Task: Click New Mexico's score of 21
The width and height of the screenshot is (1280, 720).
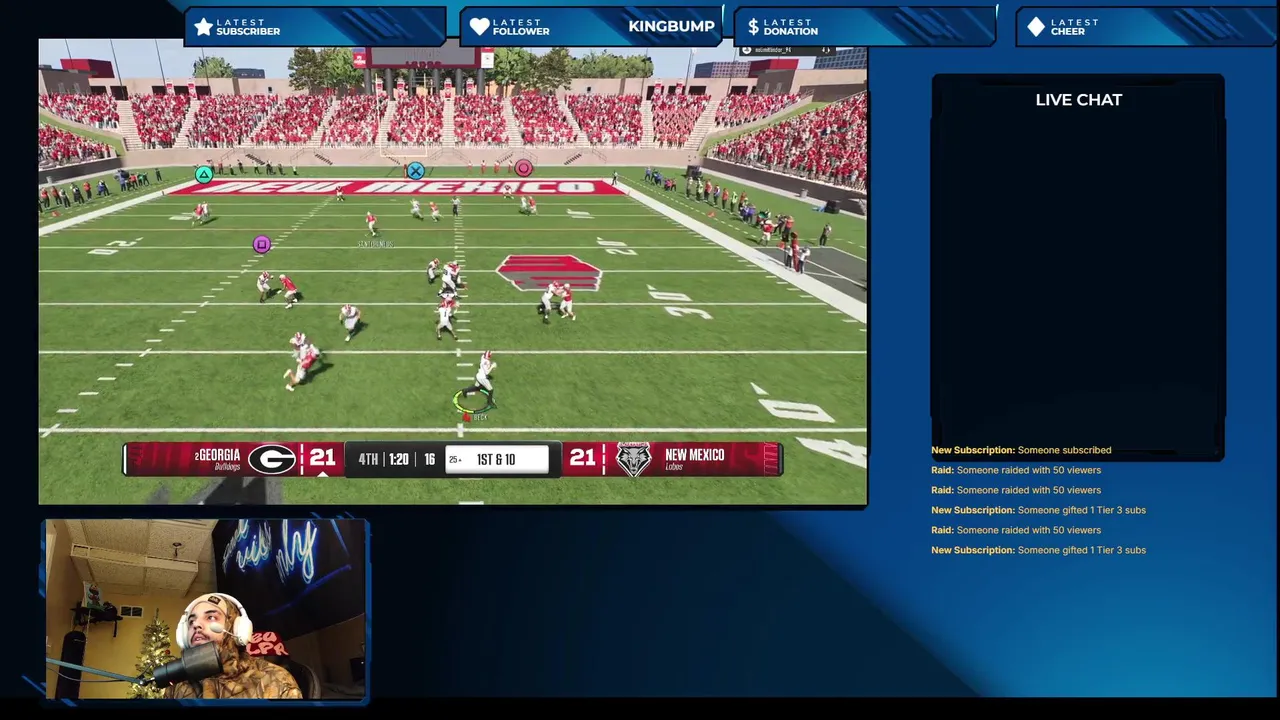Action: [x=582, y=457]
